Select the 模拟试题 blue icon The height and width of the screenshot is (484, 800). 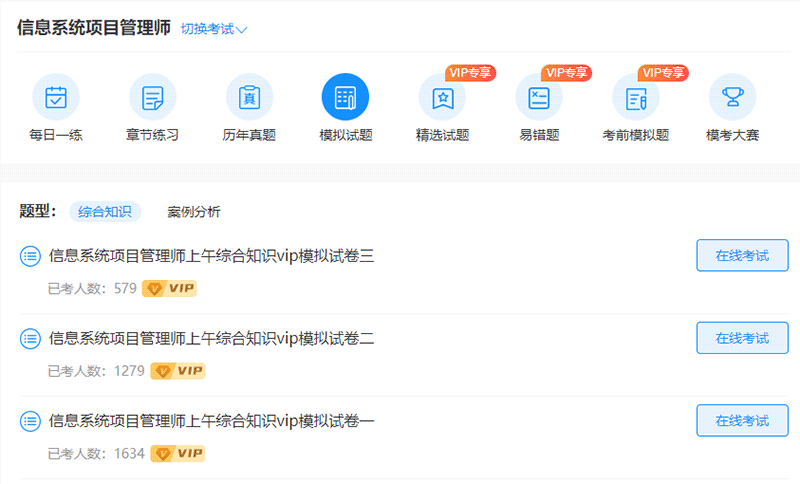[x=345, y=98]
